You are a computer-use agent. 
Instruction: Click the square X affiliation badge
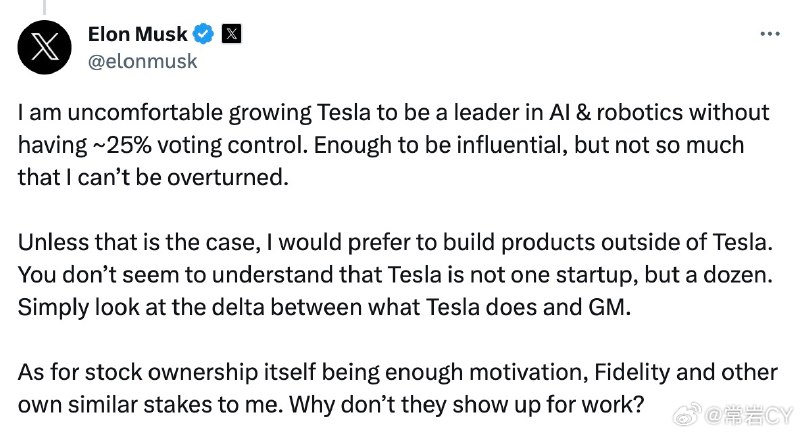(x=231, y=34)
